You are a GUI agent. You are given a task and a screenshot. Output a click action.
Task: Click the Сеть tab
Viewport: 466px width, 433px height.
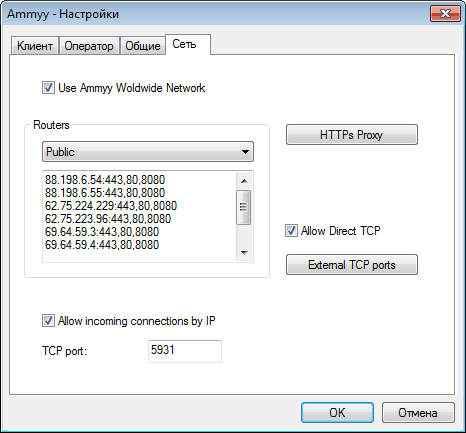188,44
